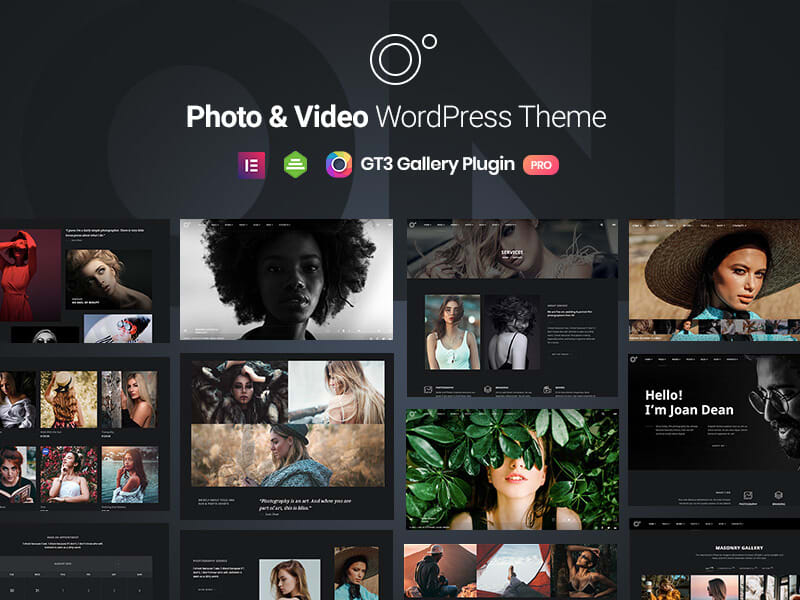The image size is (800, 600).
Task: Open the blonde portrait captioned thumbnail top left
Action: tap(109, 280)
